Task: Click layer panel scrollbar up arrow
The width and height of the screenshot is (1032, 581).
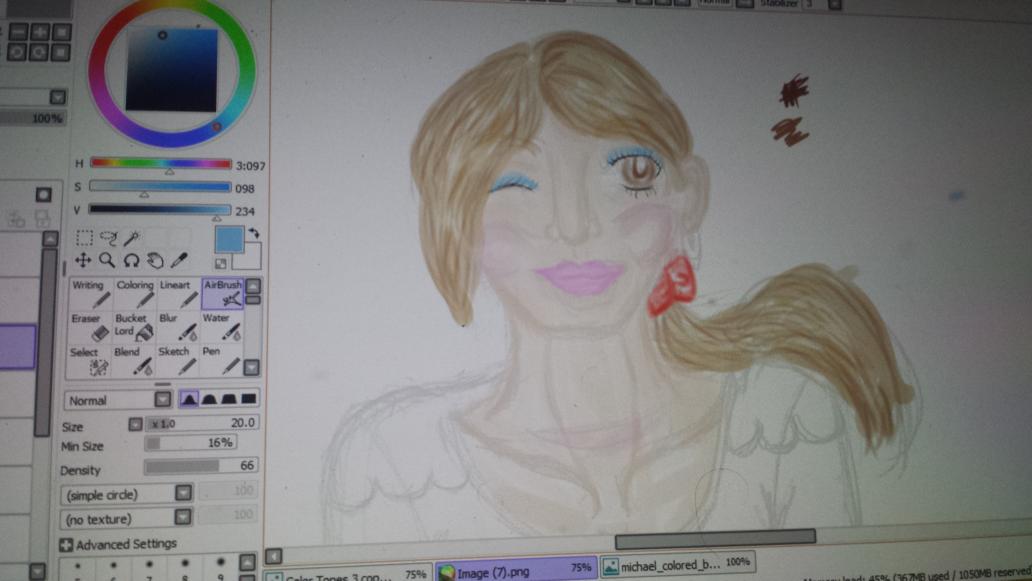Action: pyautogui.click(x=50, y=238)
